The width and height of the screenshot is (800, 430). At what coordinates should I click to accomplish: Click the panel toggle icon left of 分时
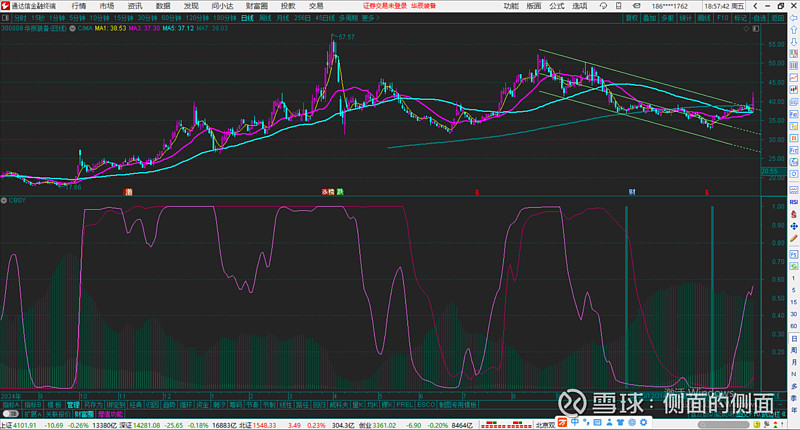pos(6,18)
